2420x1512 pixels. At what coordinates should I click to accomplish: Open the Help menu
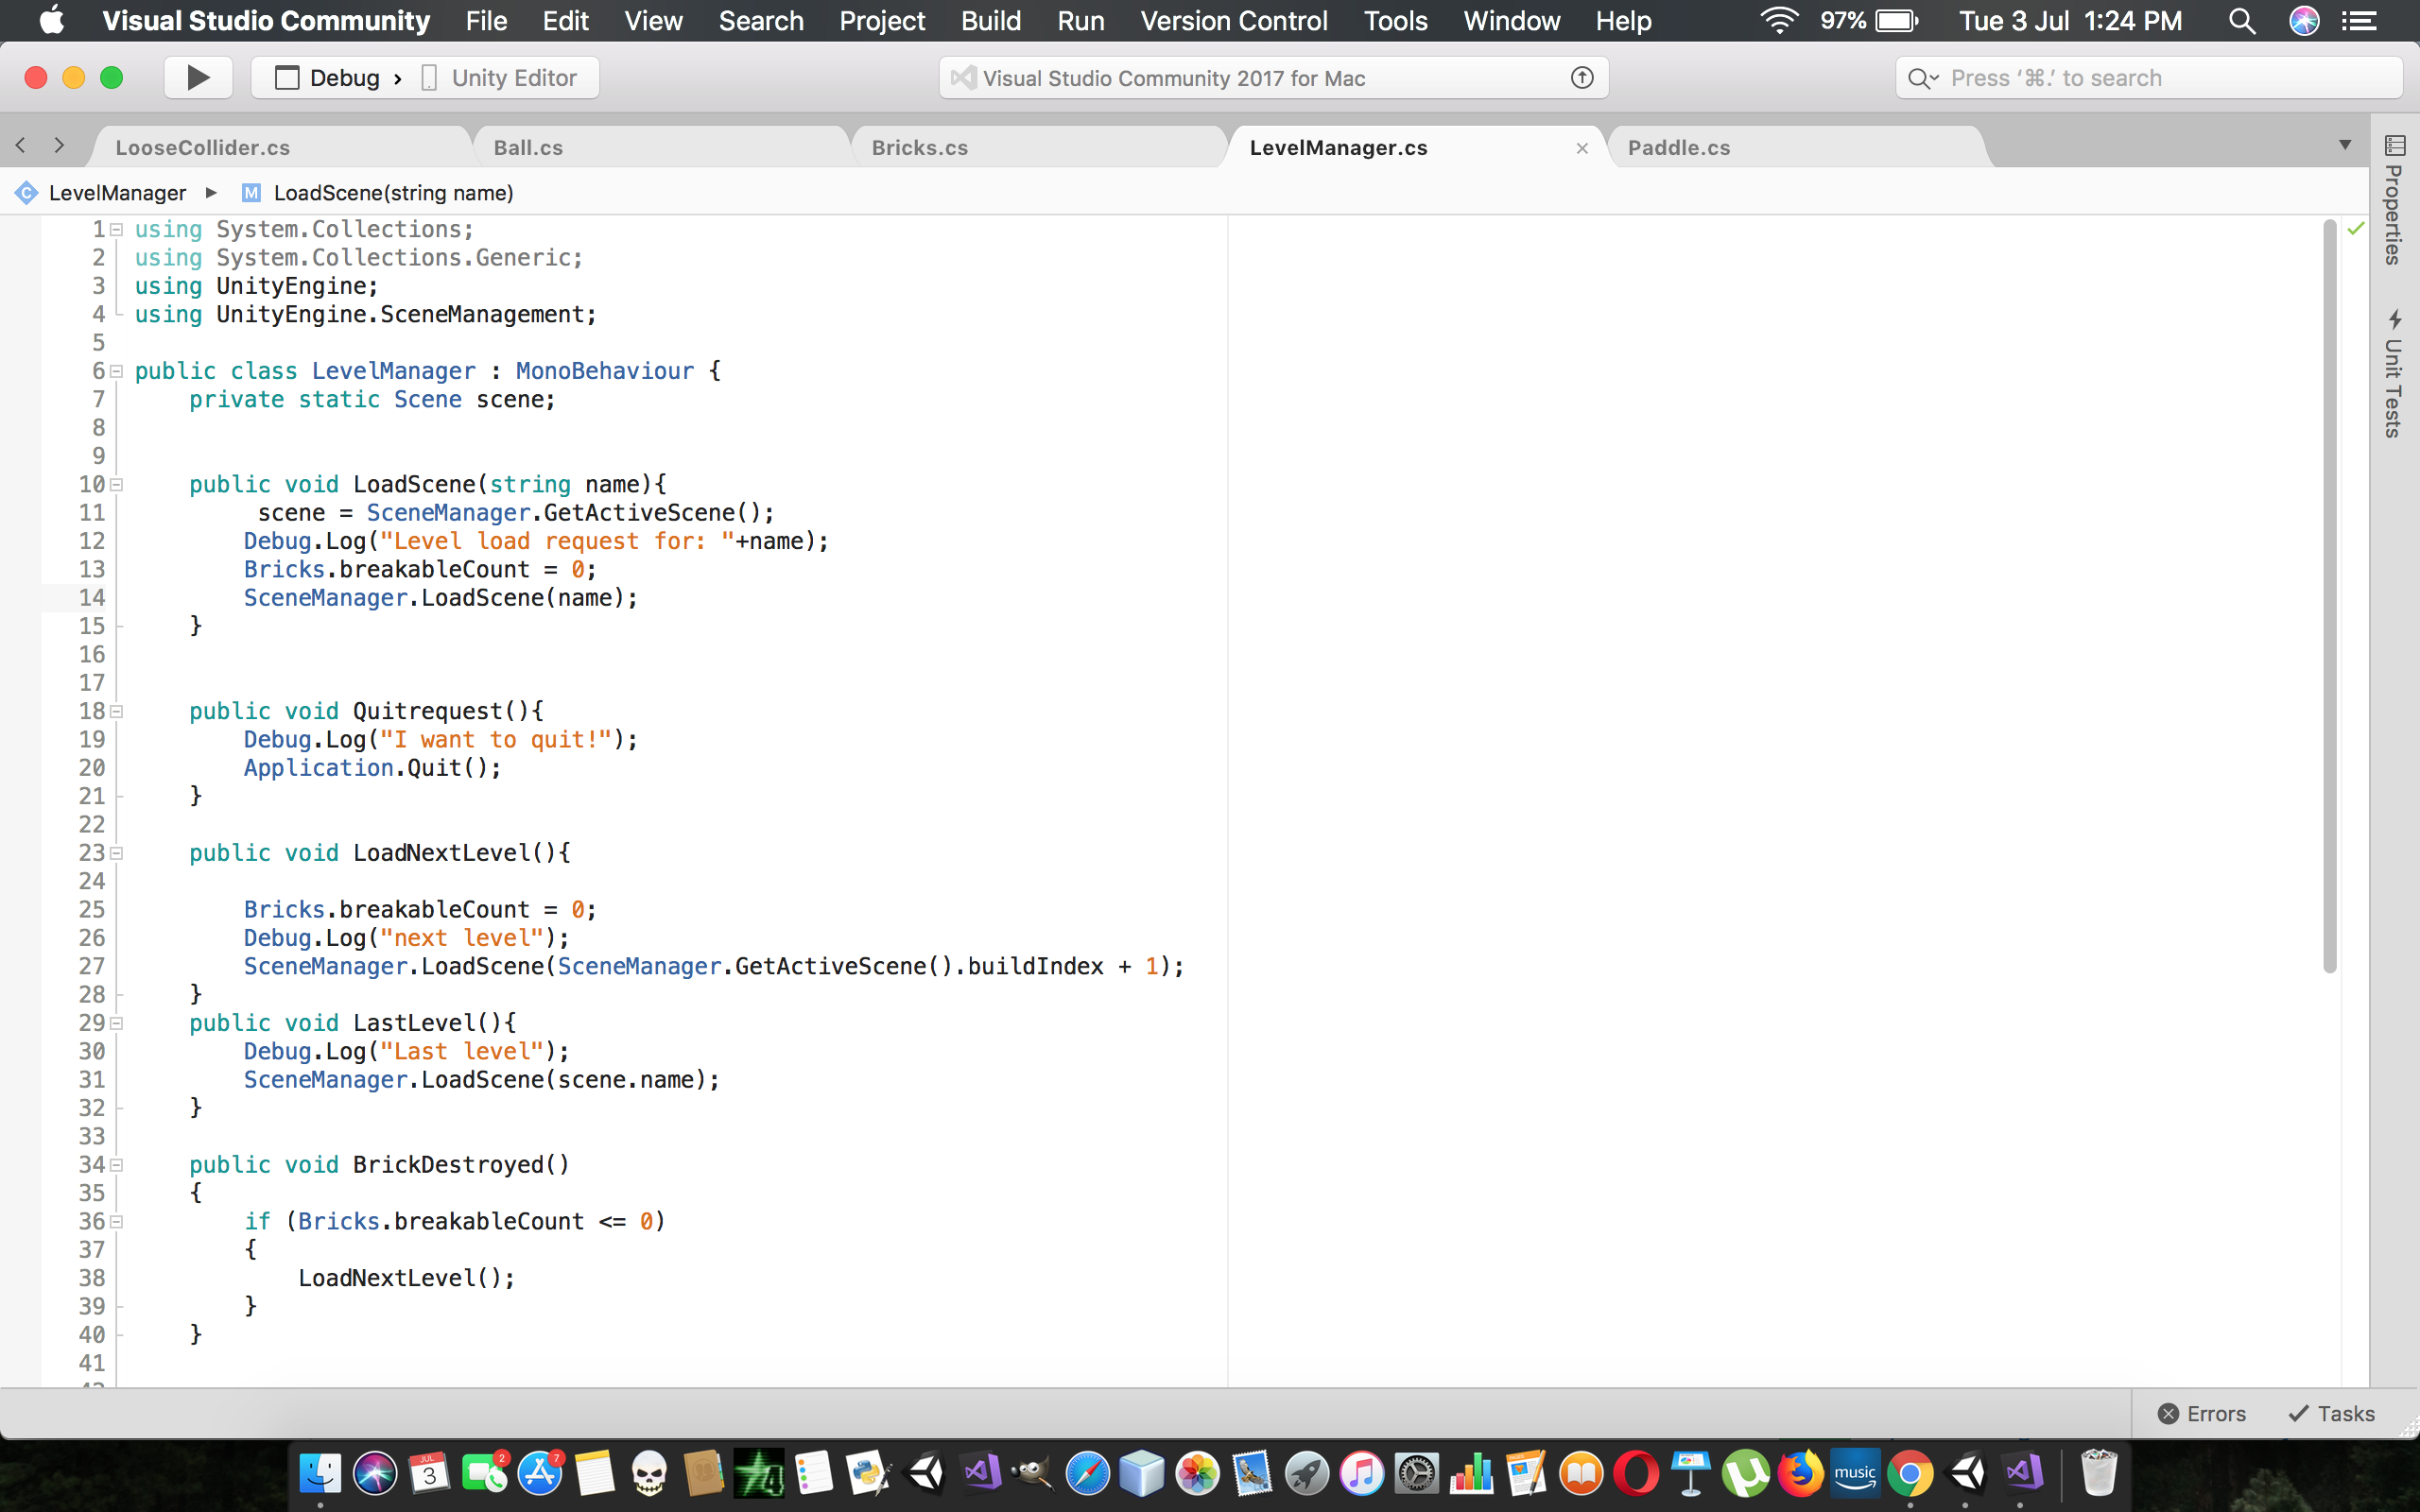(x=1623, y=20)
